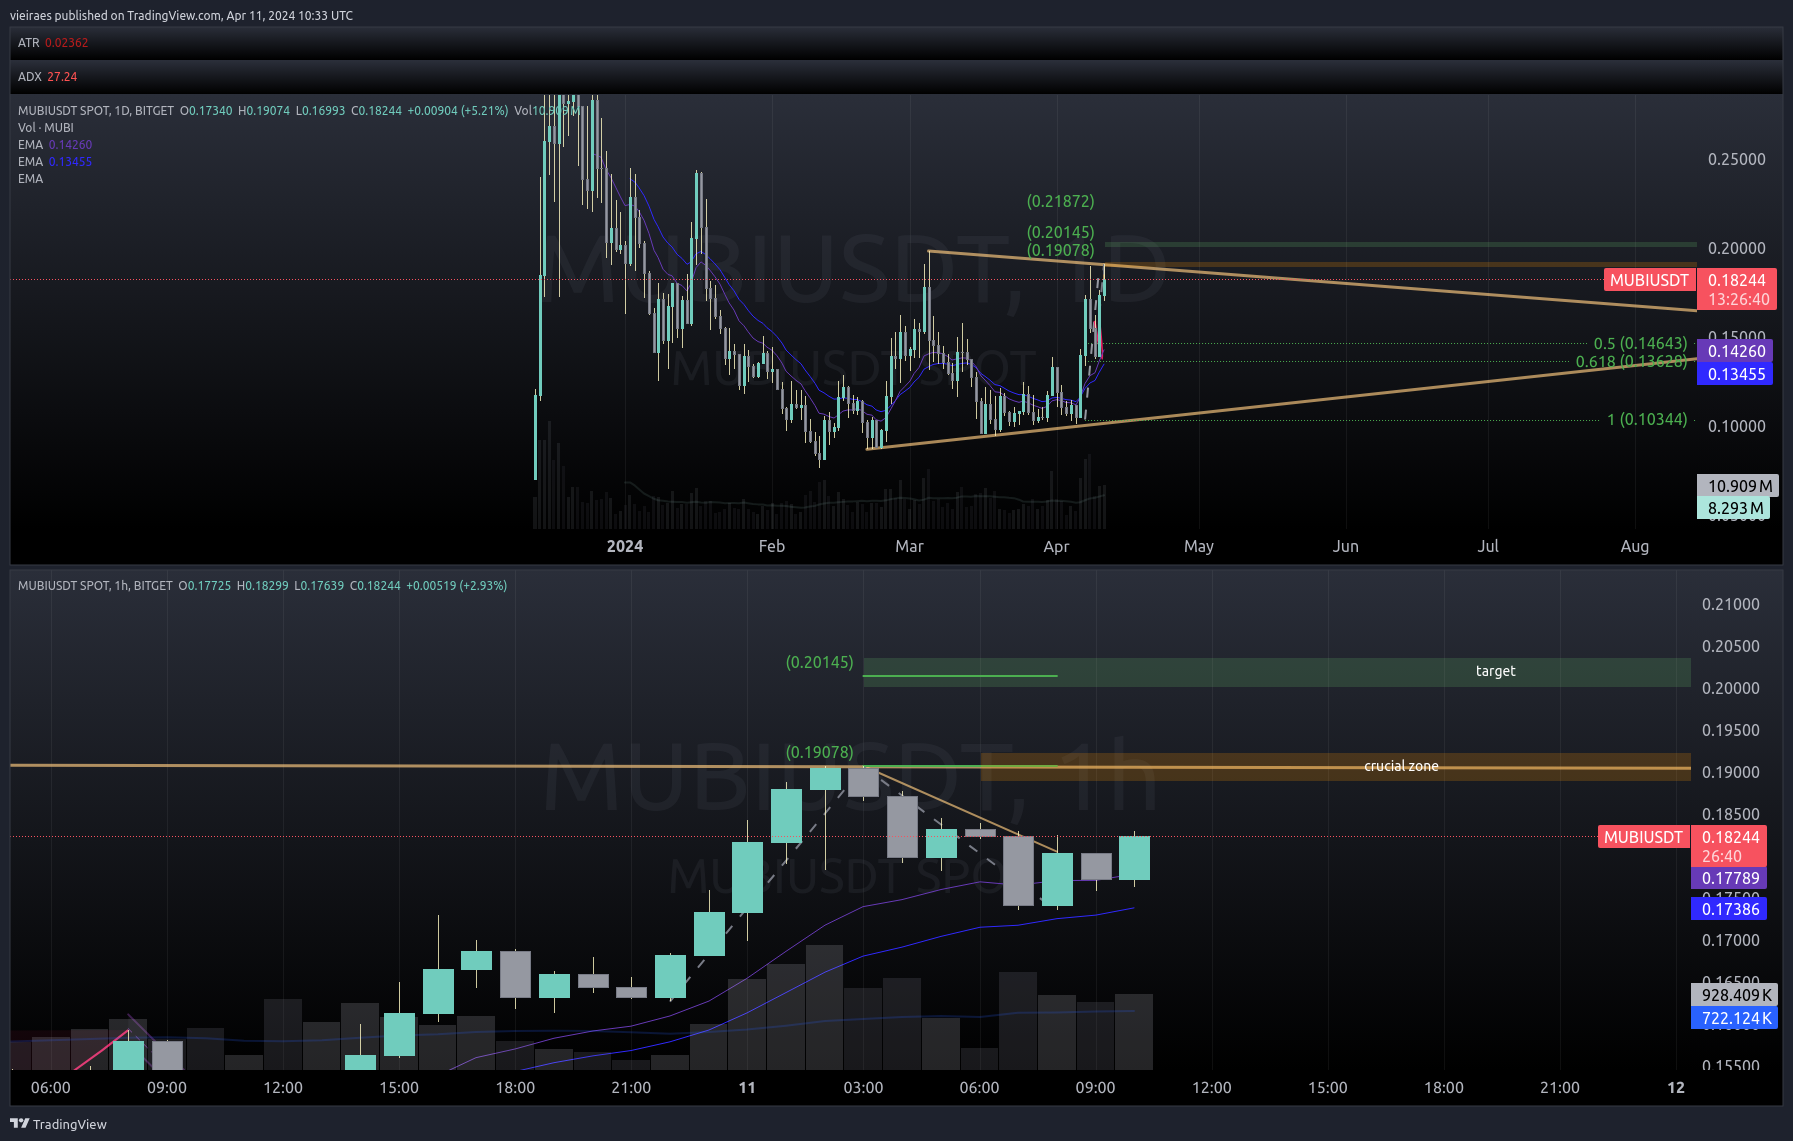Click the Vol · MUBI legend entry
Image resolution: width=1793 pixels, height=1141 pixels.
(x=46, y=128)
